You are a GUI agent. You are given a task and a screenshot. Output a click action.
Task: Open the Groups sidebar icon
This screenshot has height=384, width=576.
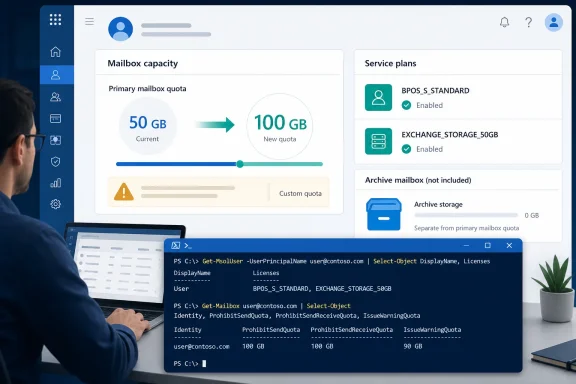pos(55,97)
